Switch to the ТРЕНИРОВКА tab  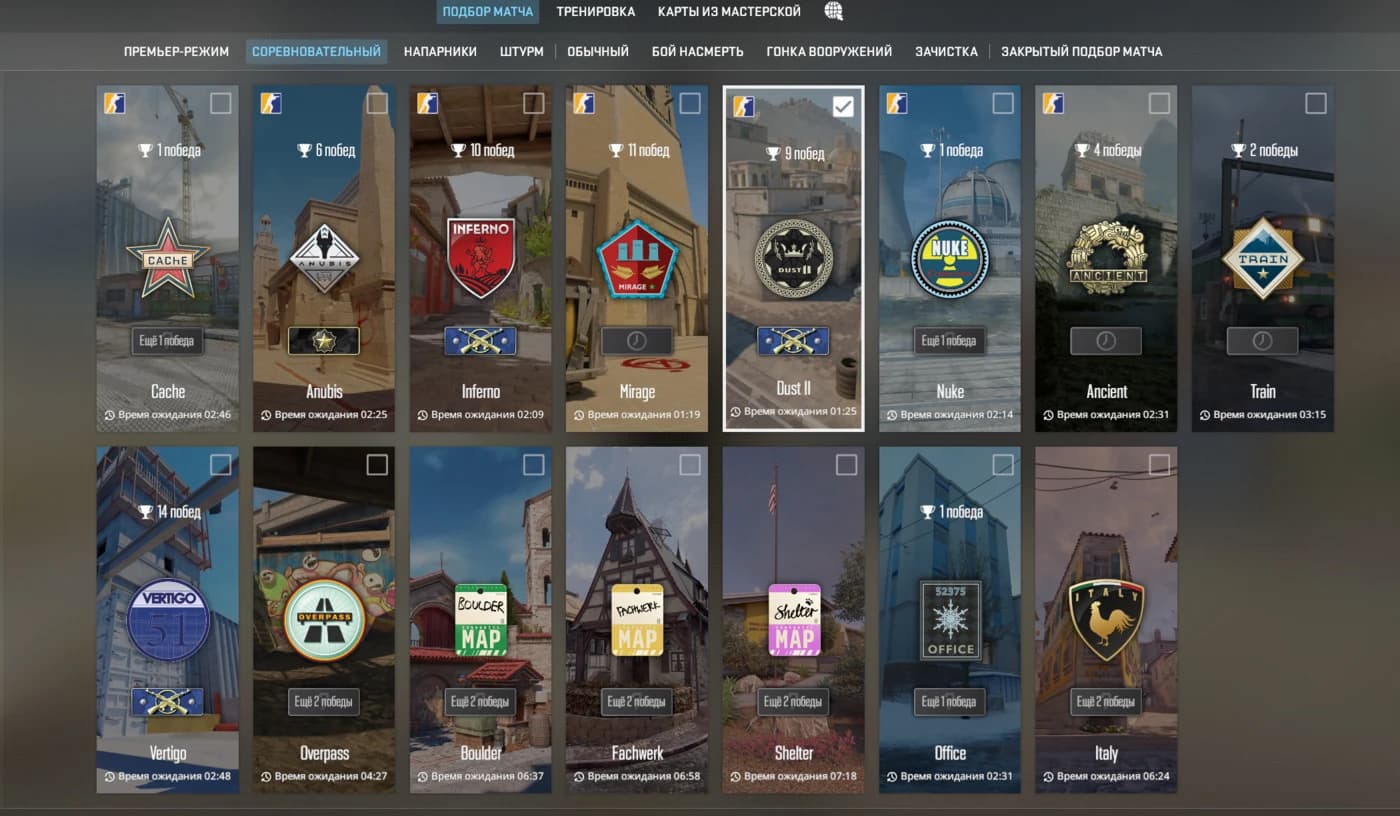596,12
